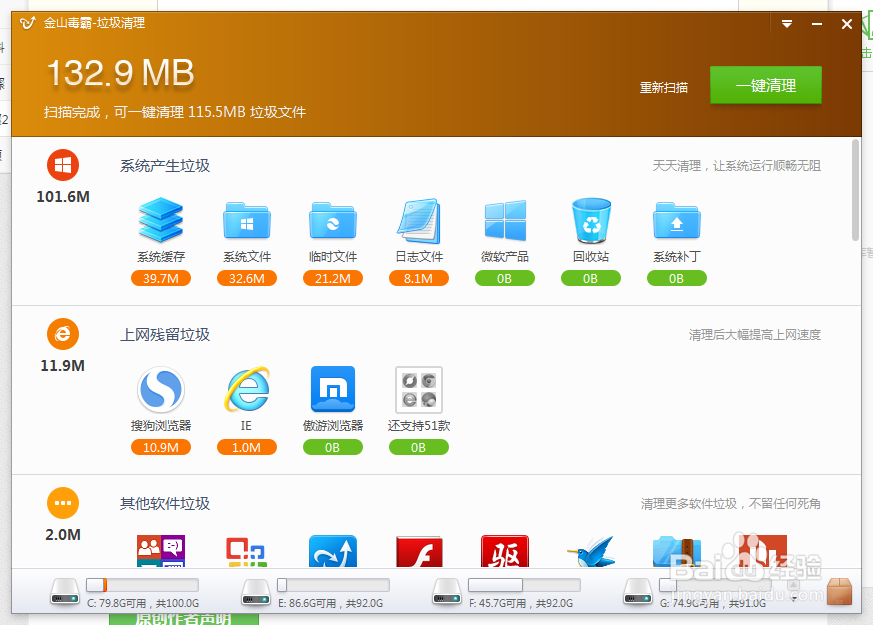Open the 回收站 recycle bin cleanup item
The image size is (873, 625).
(x=591, y=220)
